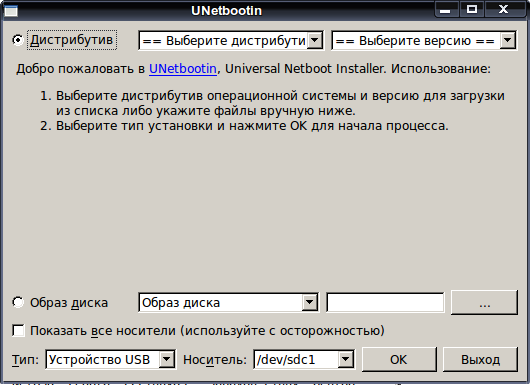Click the UNetbootin hyperlink
The height and width of the screenshot is (385, 530).
click(x=183, y=69)
